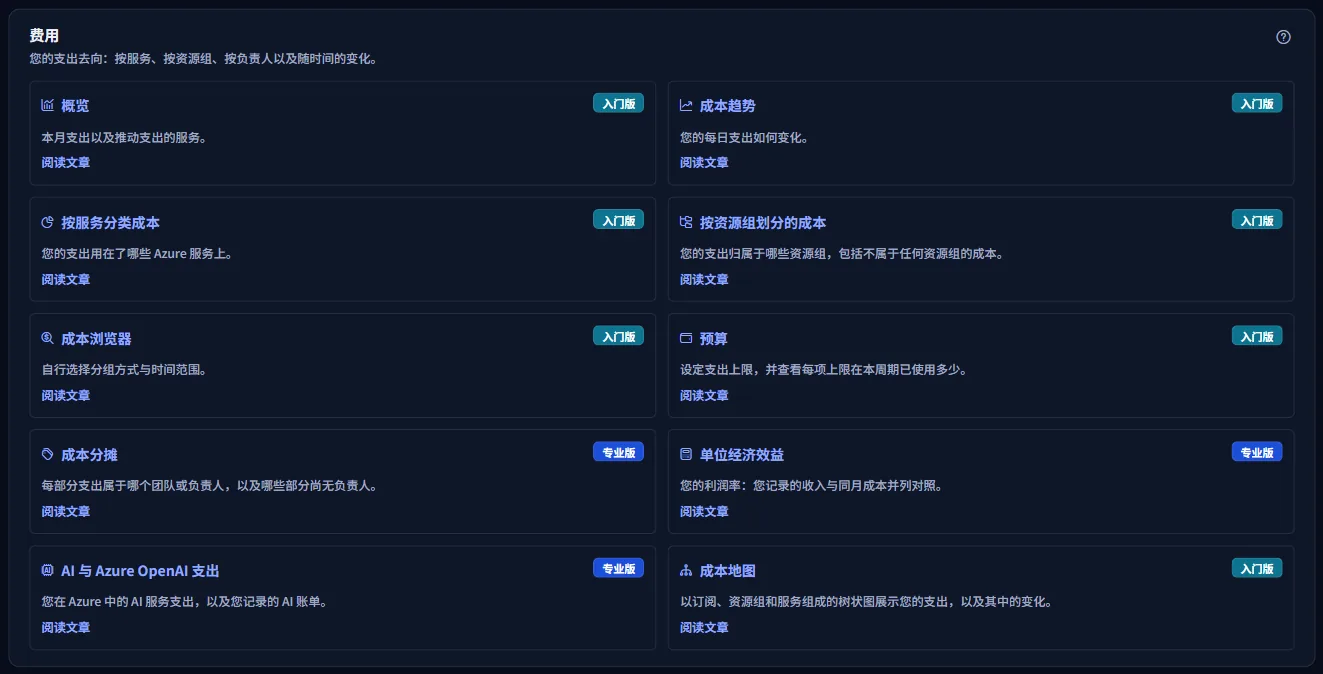Click the AI 与 Azure OpenAI 支出 icon

(48, 571)
